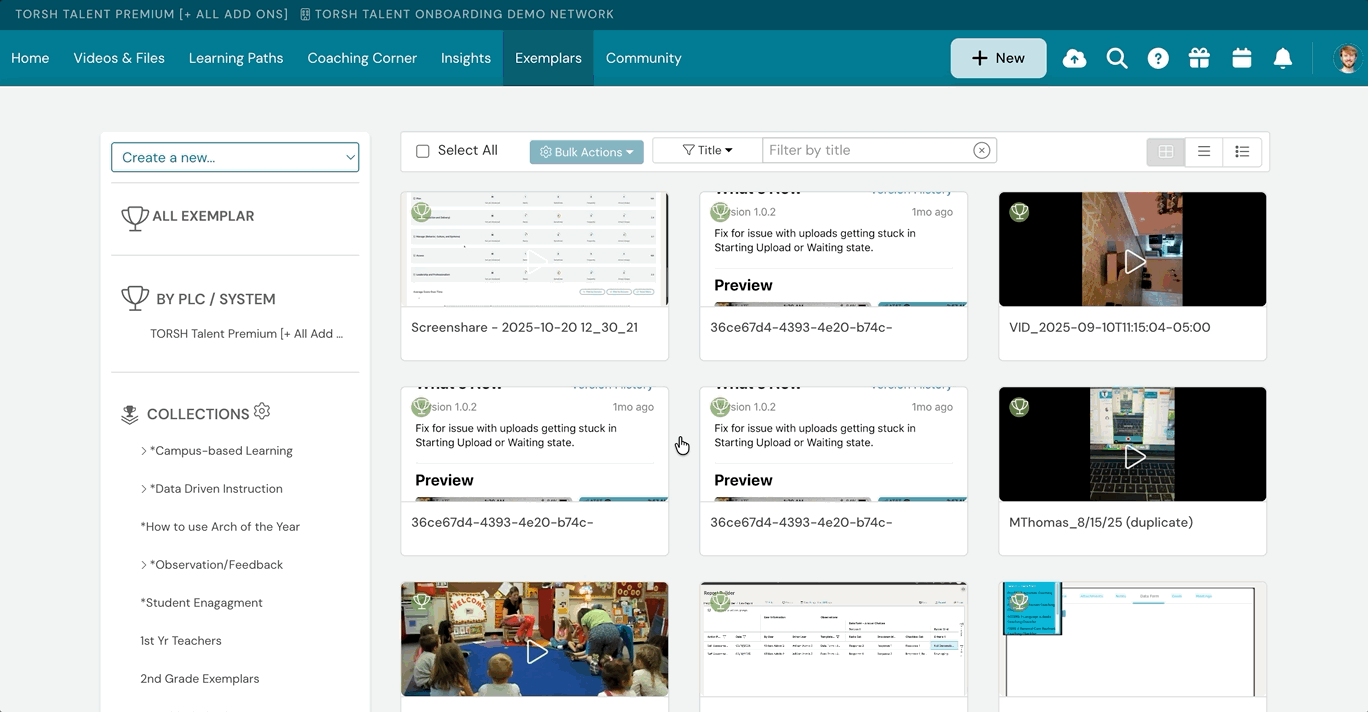Open the Bulk Actions dropdown

[x=587, y=152]
